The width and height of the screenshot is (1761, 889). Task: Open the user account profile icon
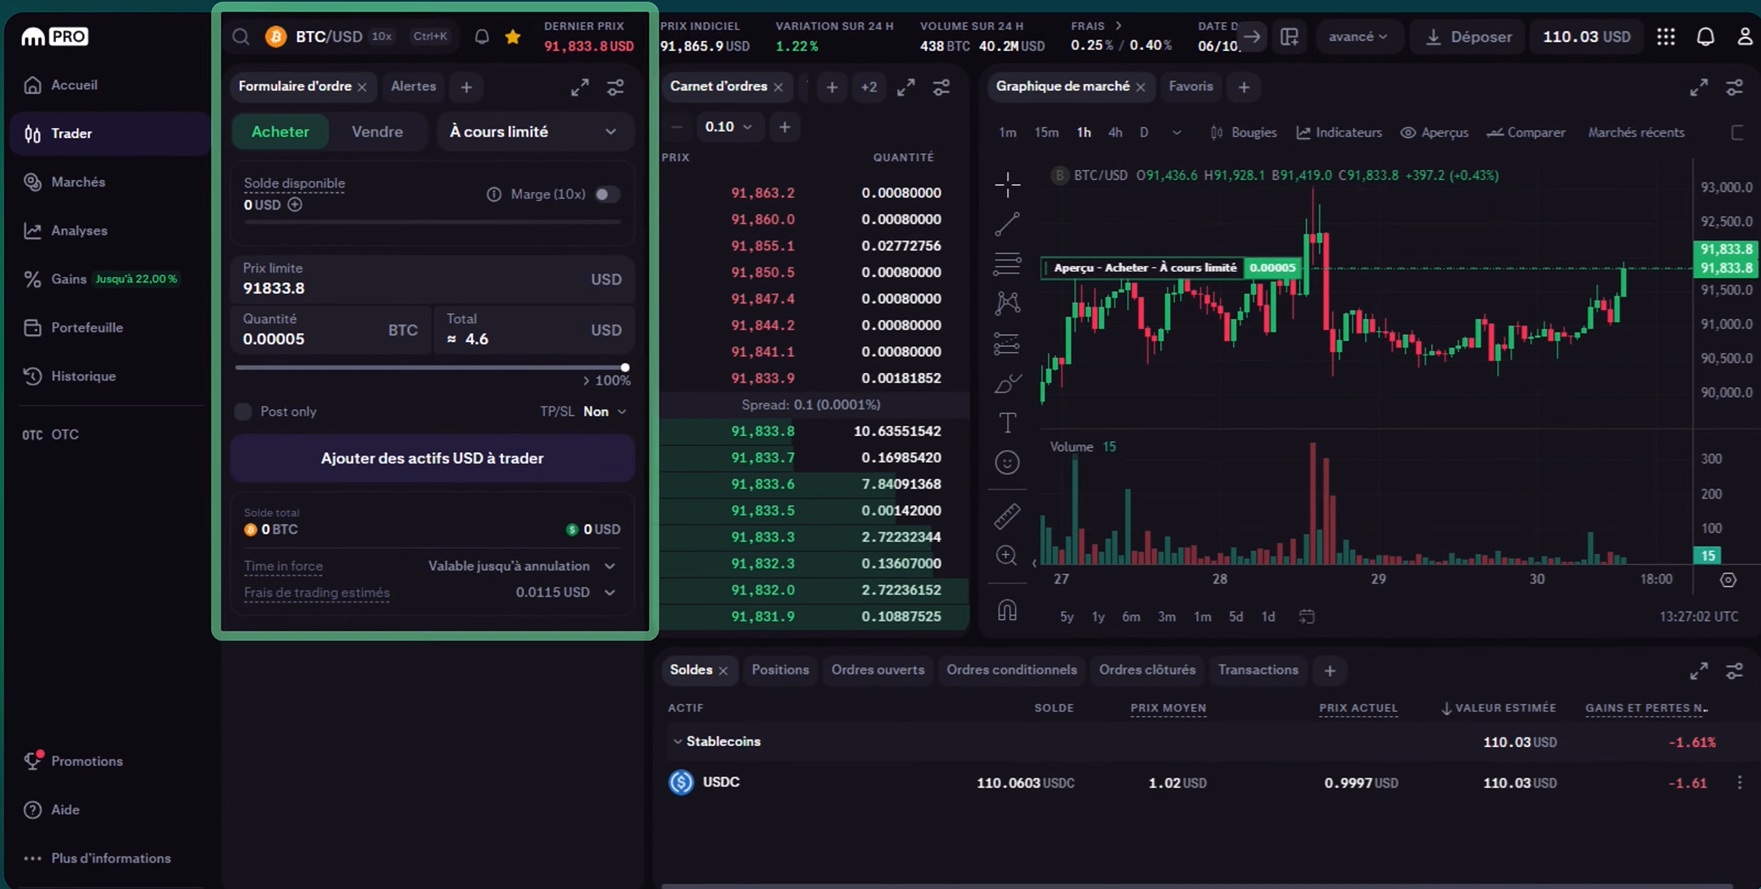(1745, 37)
